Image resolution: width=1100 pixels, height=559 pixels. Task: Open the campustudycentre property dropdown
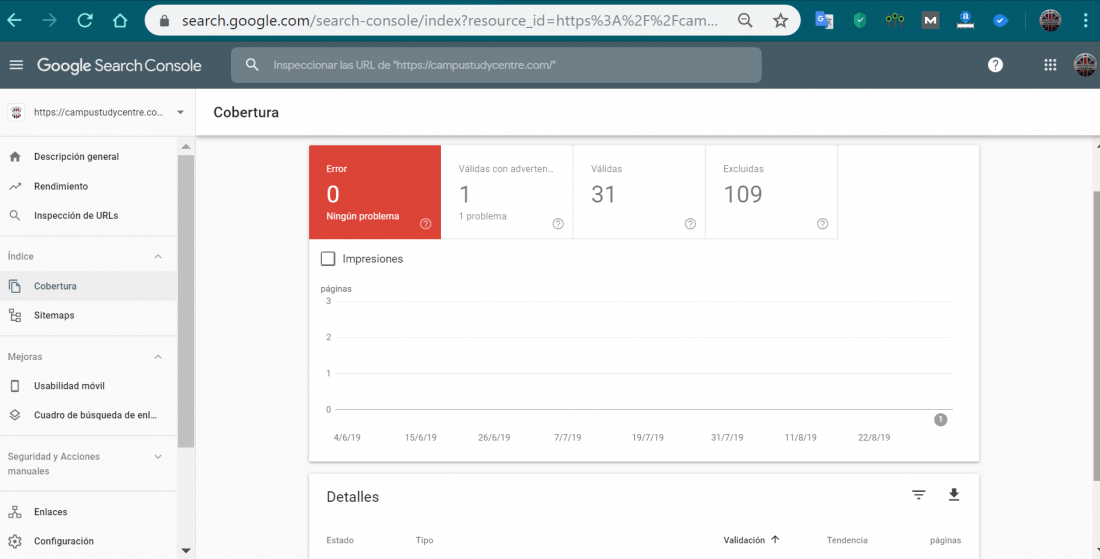[x=180, y=112]
